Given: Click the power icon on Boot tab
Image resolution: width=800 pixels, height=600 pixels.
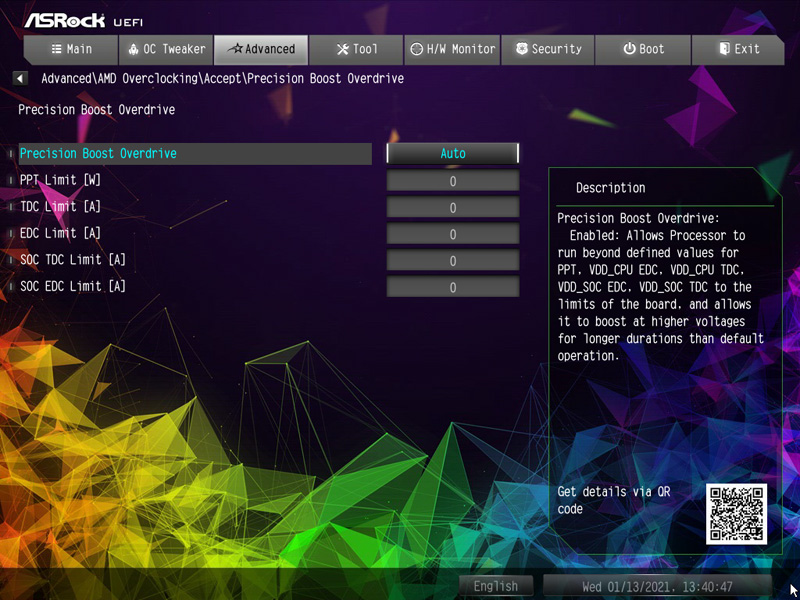Looking at the screenshot, I should tap(630, 49).
